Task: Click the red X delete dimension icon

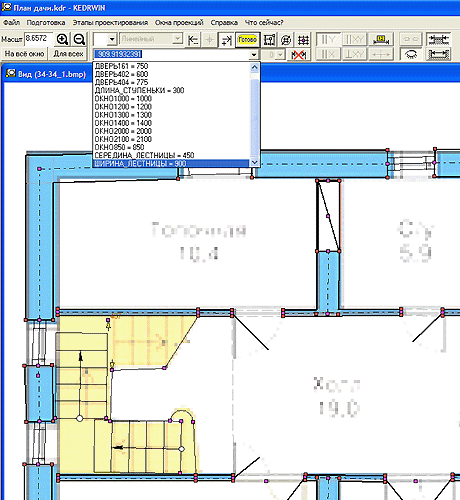Action: [x=299, y=54]
